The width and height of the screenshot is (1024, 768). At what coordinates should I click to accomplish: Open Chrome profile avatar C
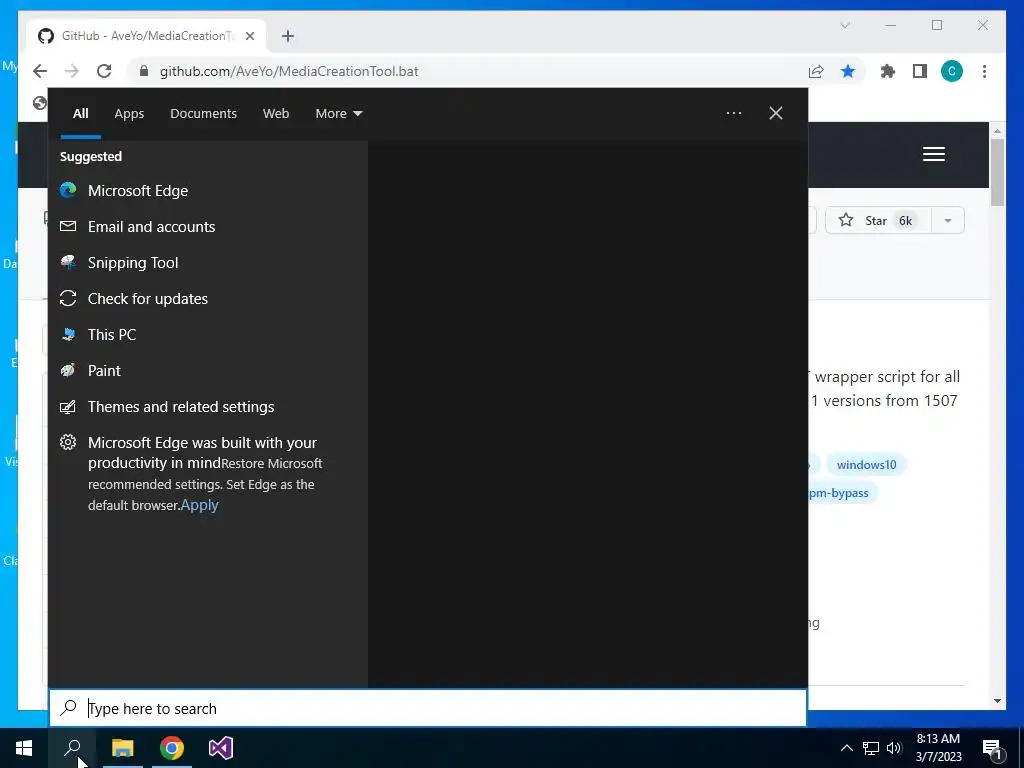[952, 71]
